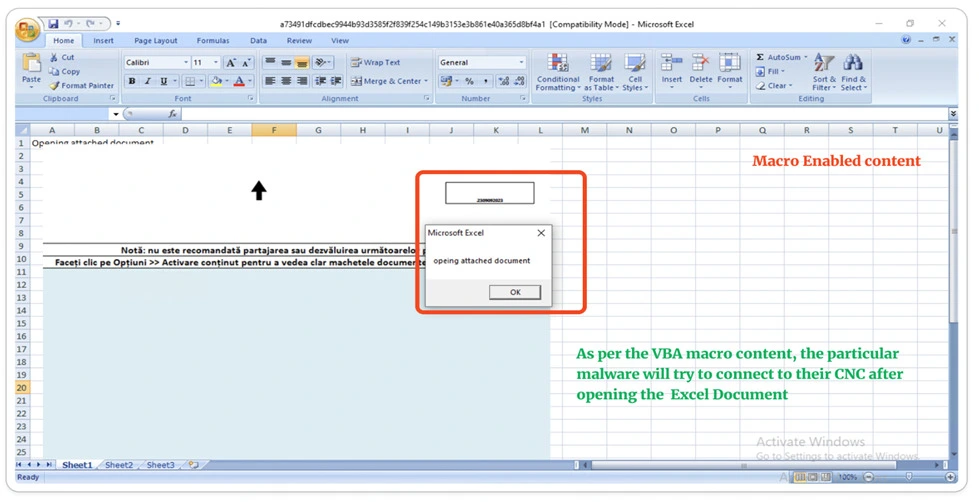Switch to the Insert ribbon tab
Image resolution: width=979 pixels, height=502 pixels.
coord(104,41)
